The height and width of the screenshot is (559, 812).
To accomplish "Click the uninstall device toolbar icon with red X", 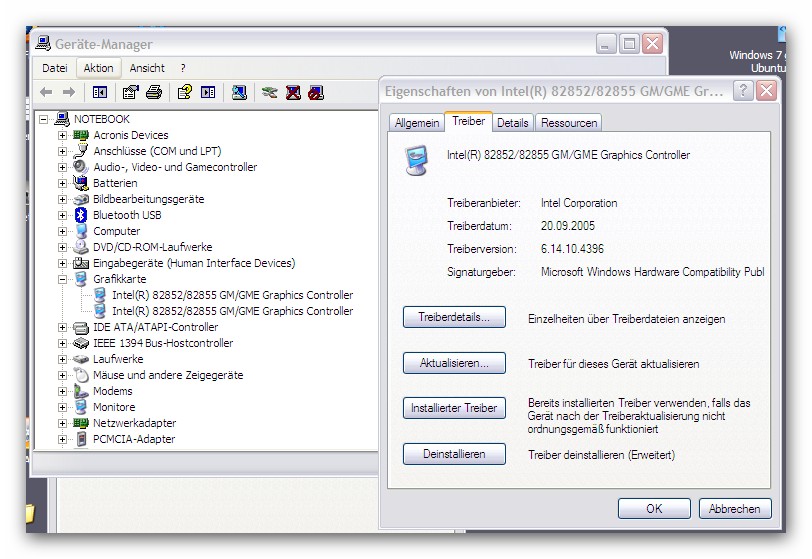I will point(293,92).
